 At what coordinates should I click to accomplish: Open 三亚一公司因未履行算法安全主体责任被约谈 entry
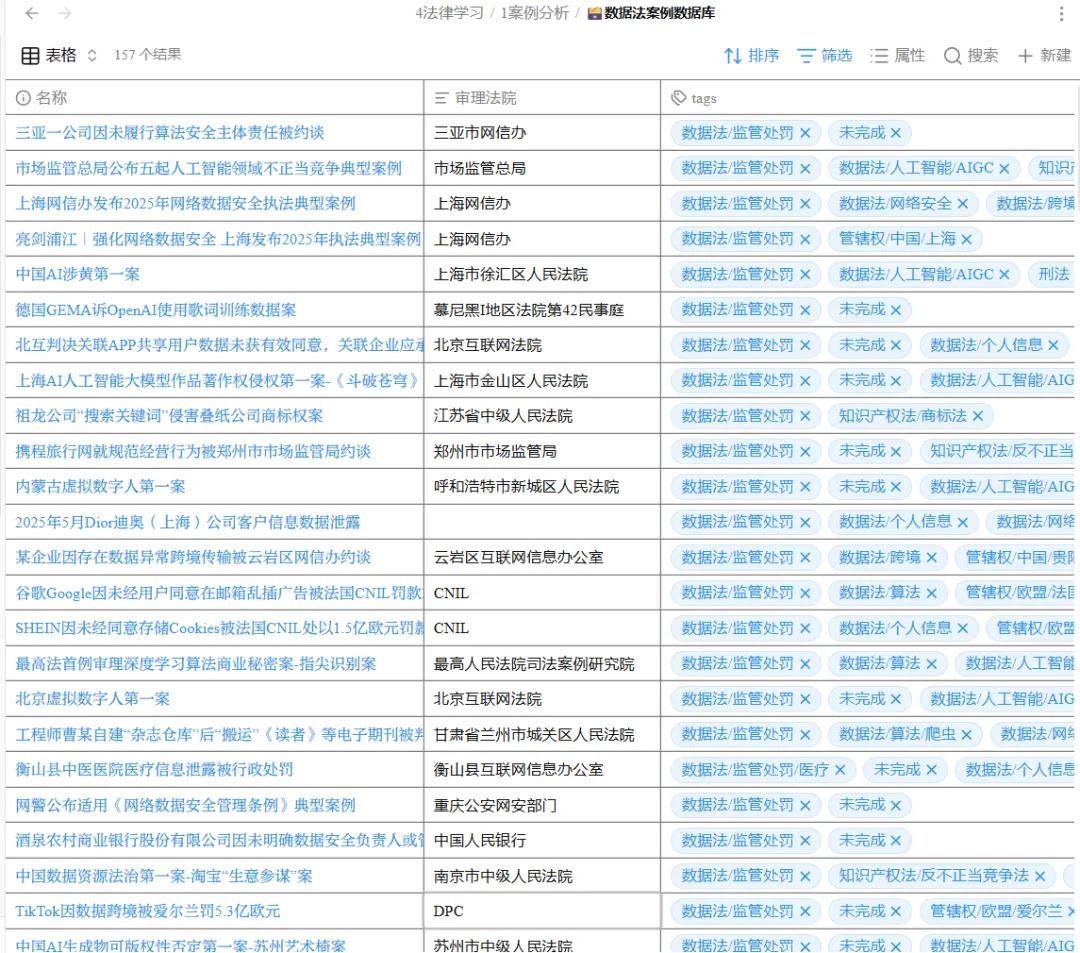169,133
